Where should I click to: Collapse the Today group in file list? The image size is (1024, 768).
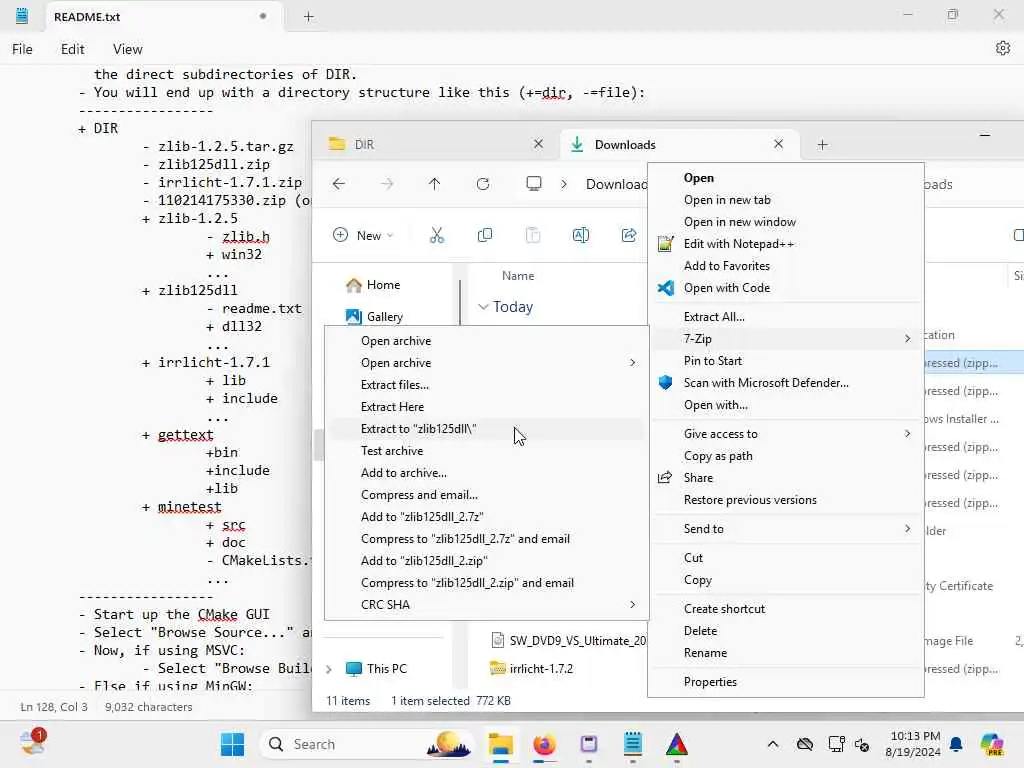click(x=483, y=306)
